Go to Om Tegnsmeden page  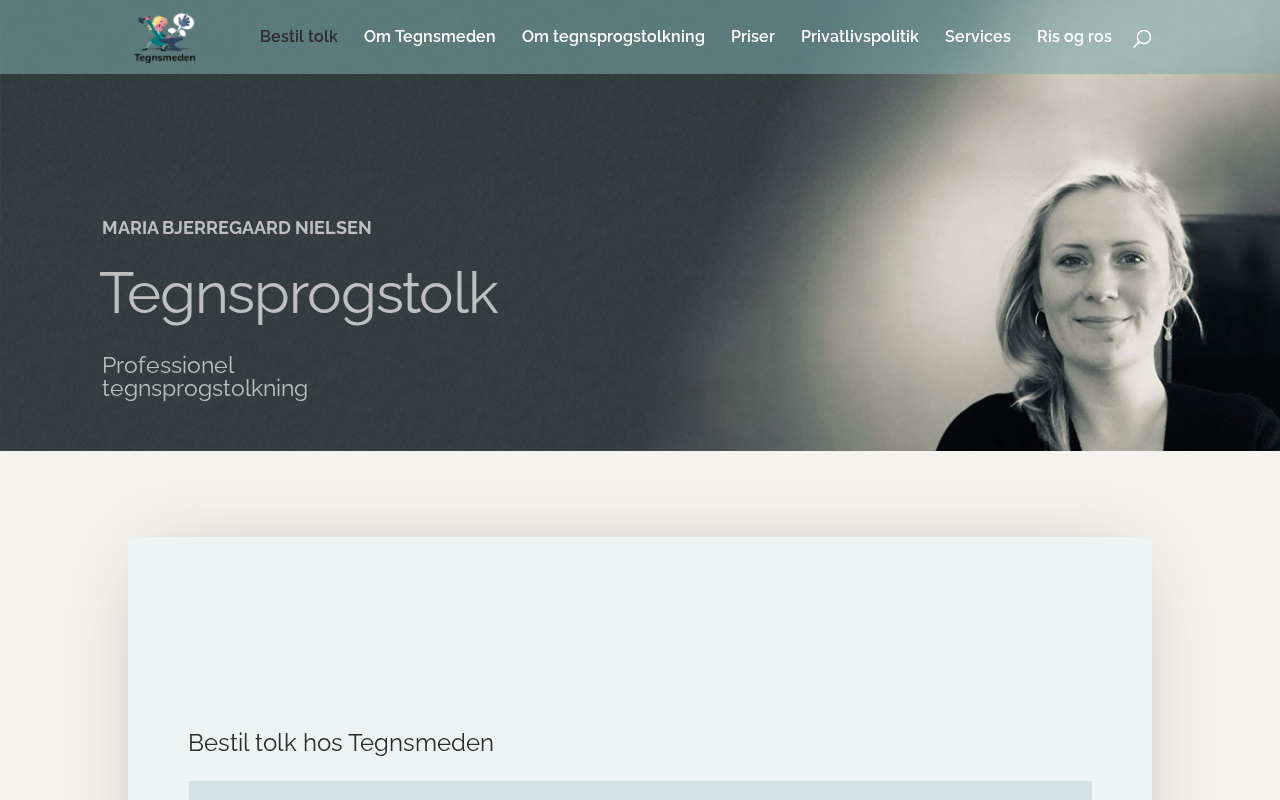click(x=430, y=37)
